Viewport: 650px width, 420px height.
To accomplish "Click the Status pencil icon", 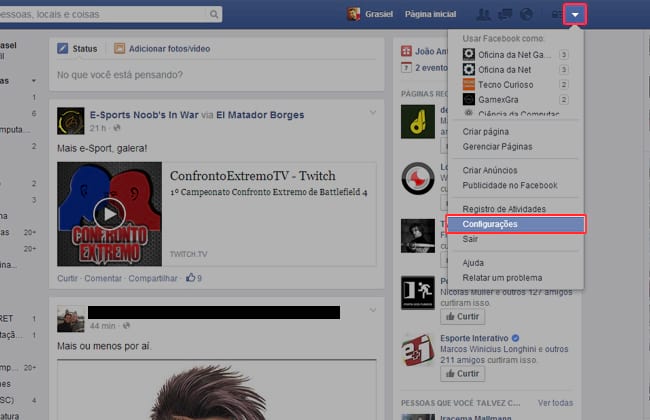I will tap(63, 49).
